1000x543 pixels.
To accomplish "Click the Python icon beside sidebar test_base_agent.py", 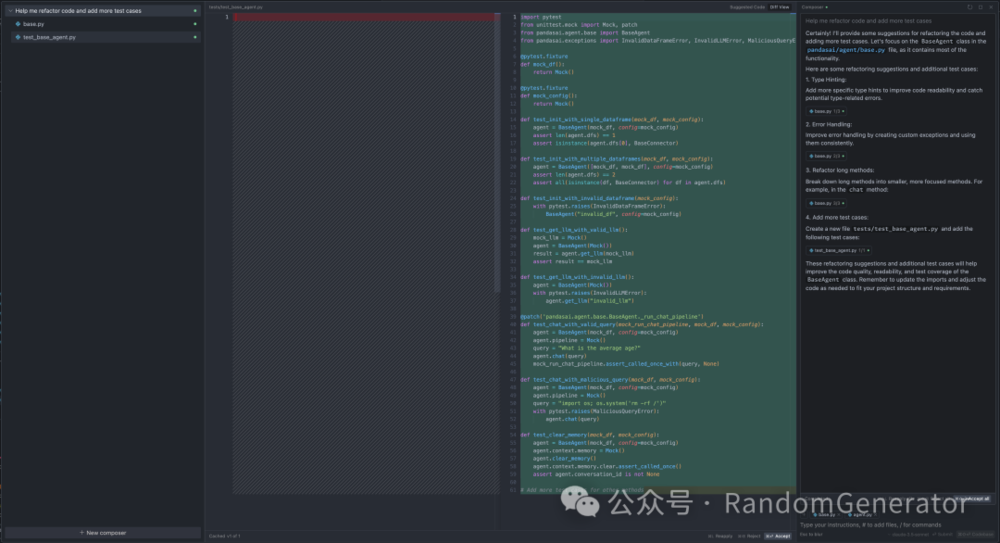I will click(x=18, y=37).
